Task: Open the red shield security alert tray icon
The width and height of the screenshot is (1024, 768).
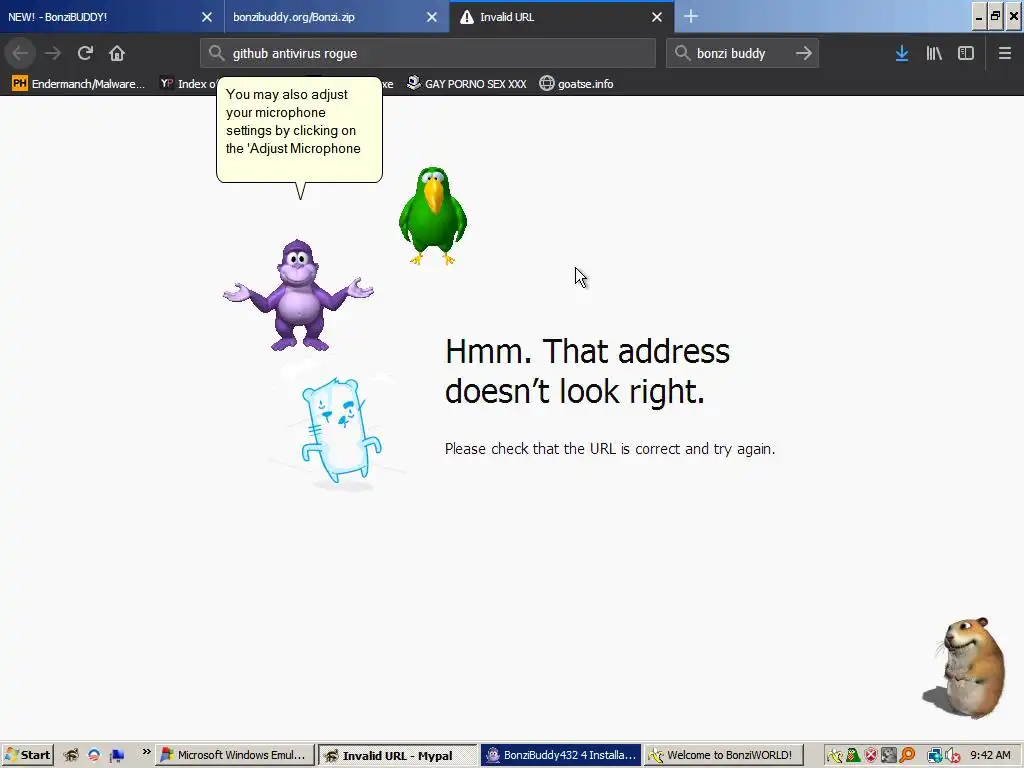Action: [871, 756]
